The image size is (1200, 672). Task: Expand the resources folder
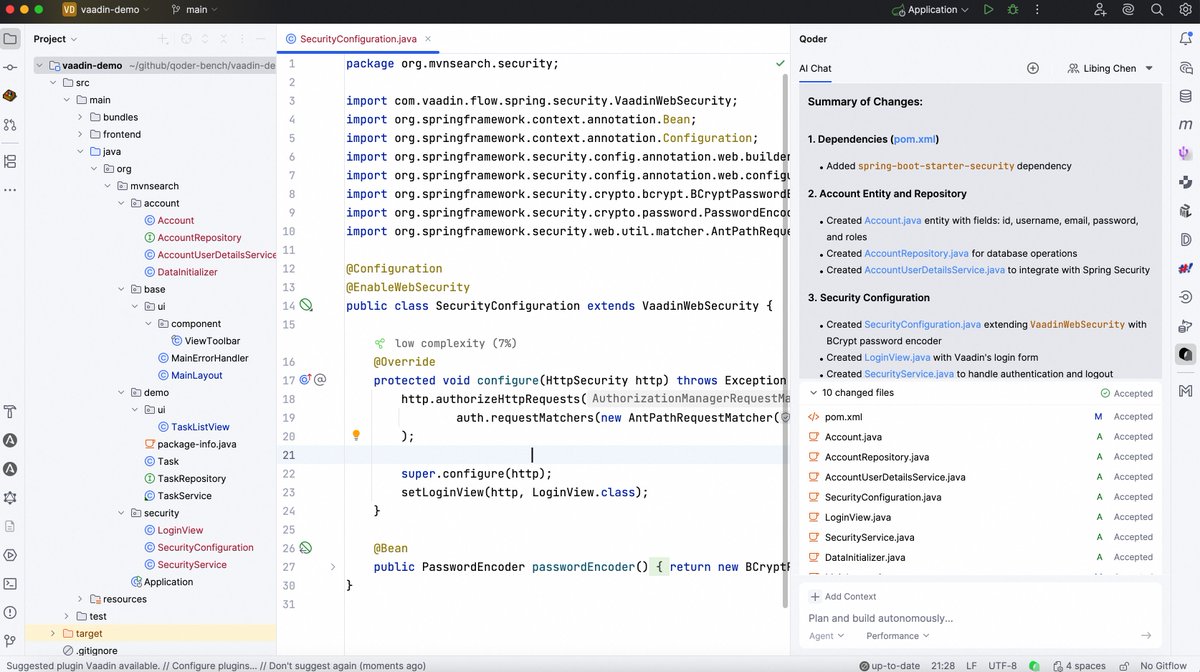[81, 599]
